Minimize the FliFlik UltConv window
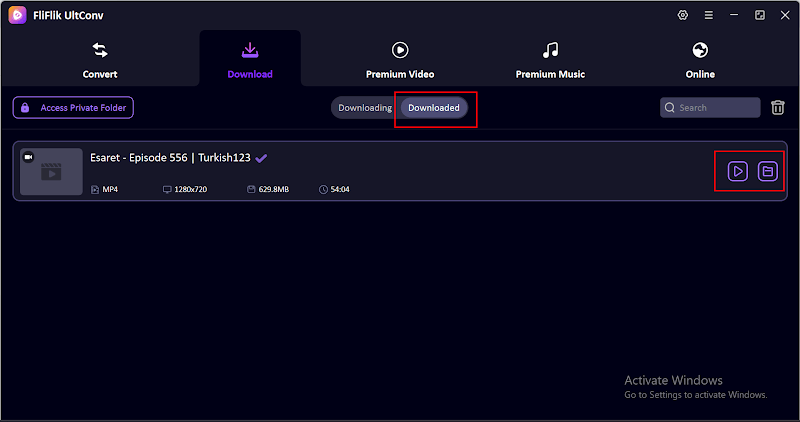The image size is (800, 422). 734,15
